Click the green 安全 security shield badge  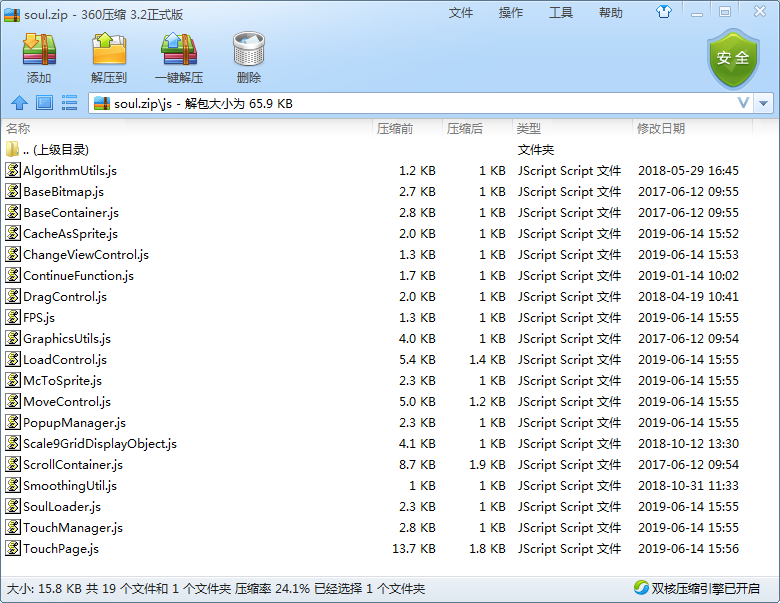(x=732, y=58)
